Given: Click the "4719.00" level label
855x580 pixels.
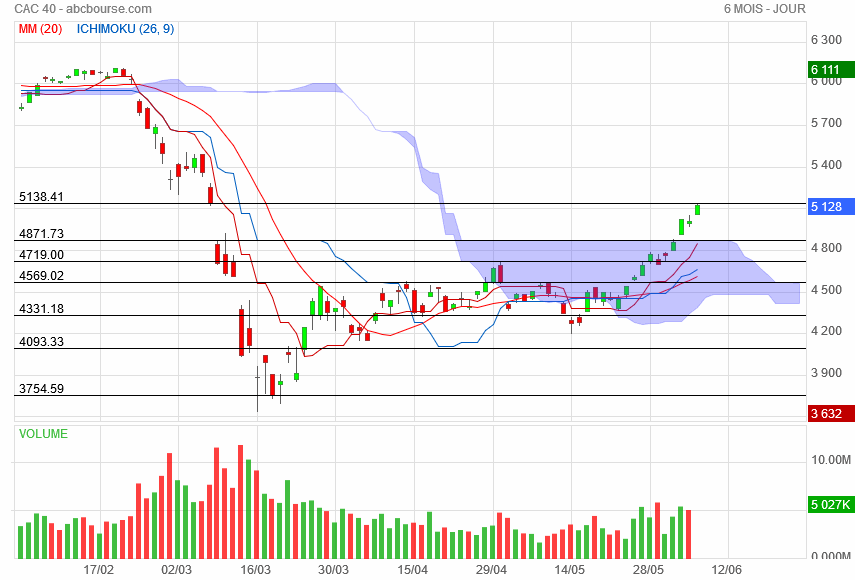Looking at the screenshot, I should click(41, 255).
